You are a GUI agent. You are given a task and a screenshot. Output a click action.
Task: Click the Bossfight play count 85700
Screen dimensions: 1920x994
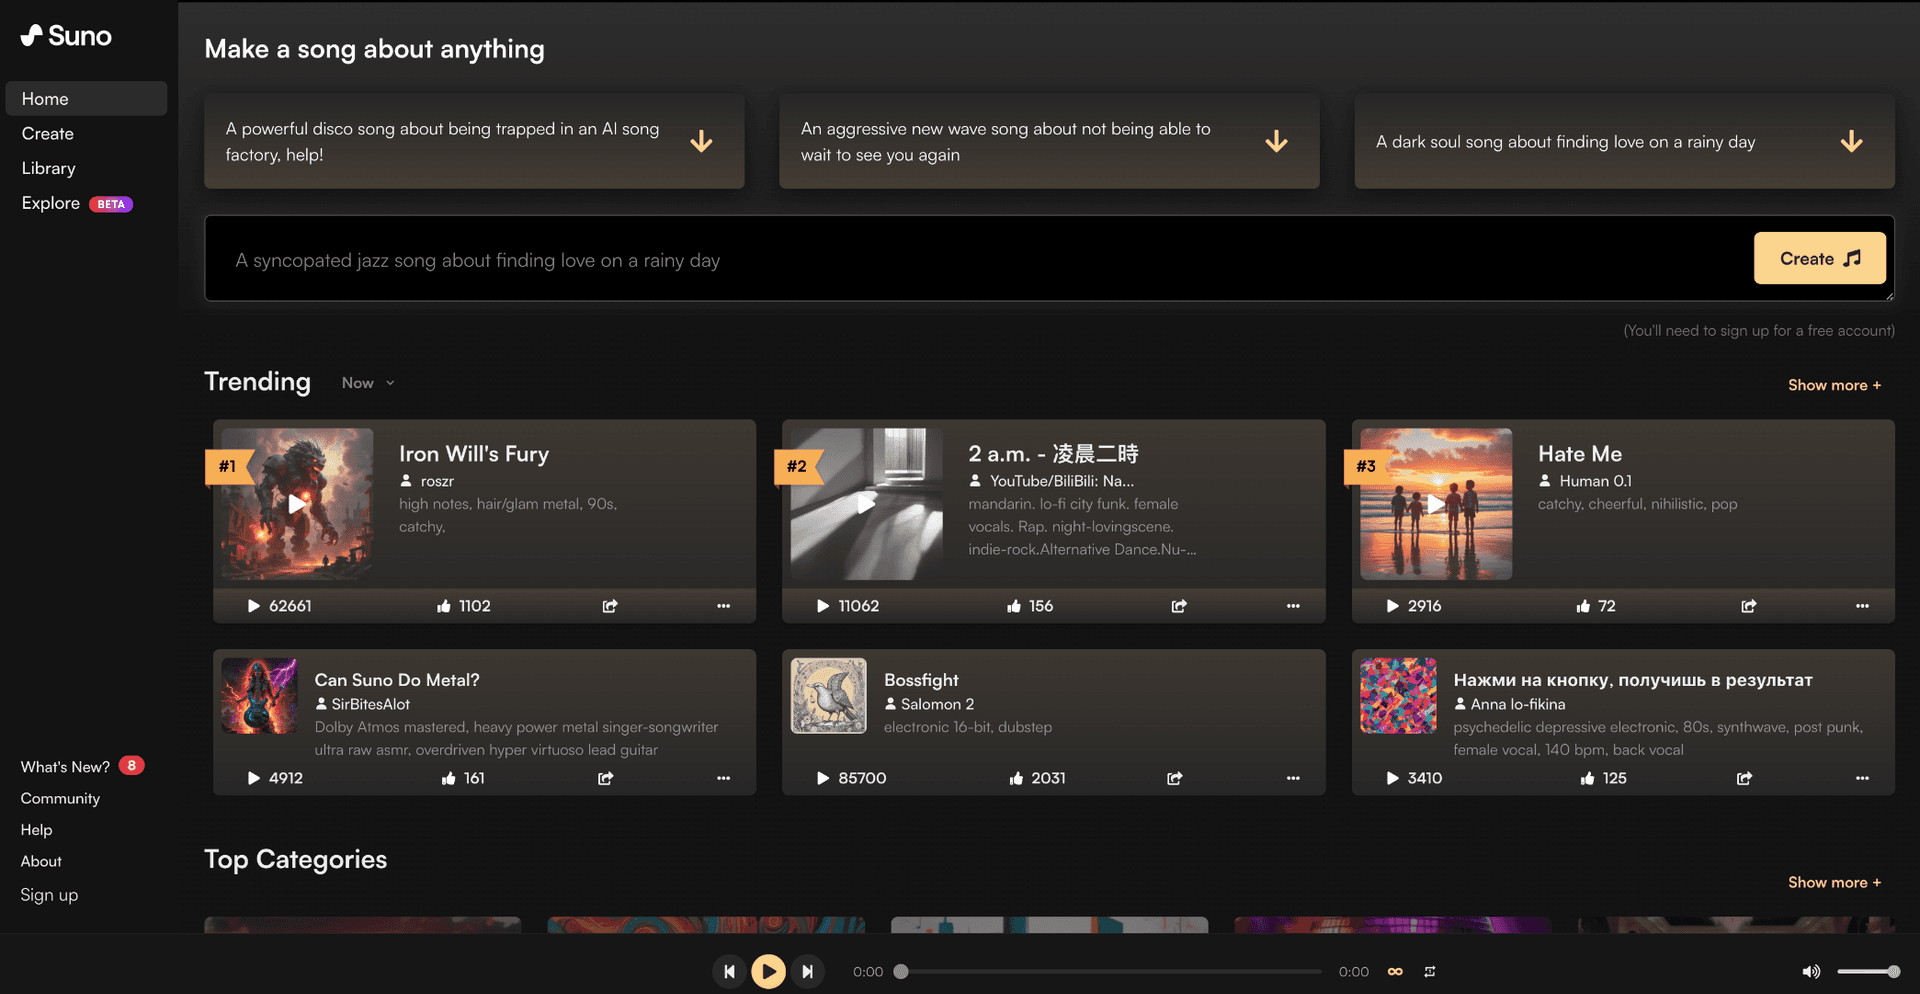coord(851,778)
